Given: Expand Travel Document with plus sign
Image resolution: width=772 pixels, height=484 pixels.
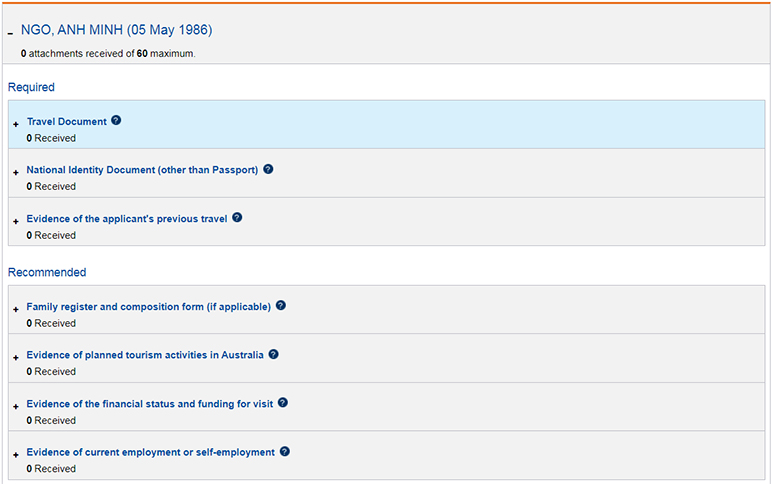Looking at the screenshot, I should click(16, 124).
